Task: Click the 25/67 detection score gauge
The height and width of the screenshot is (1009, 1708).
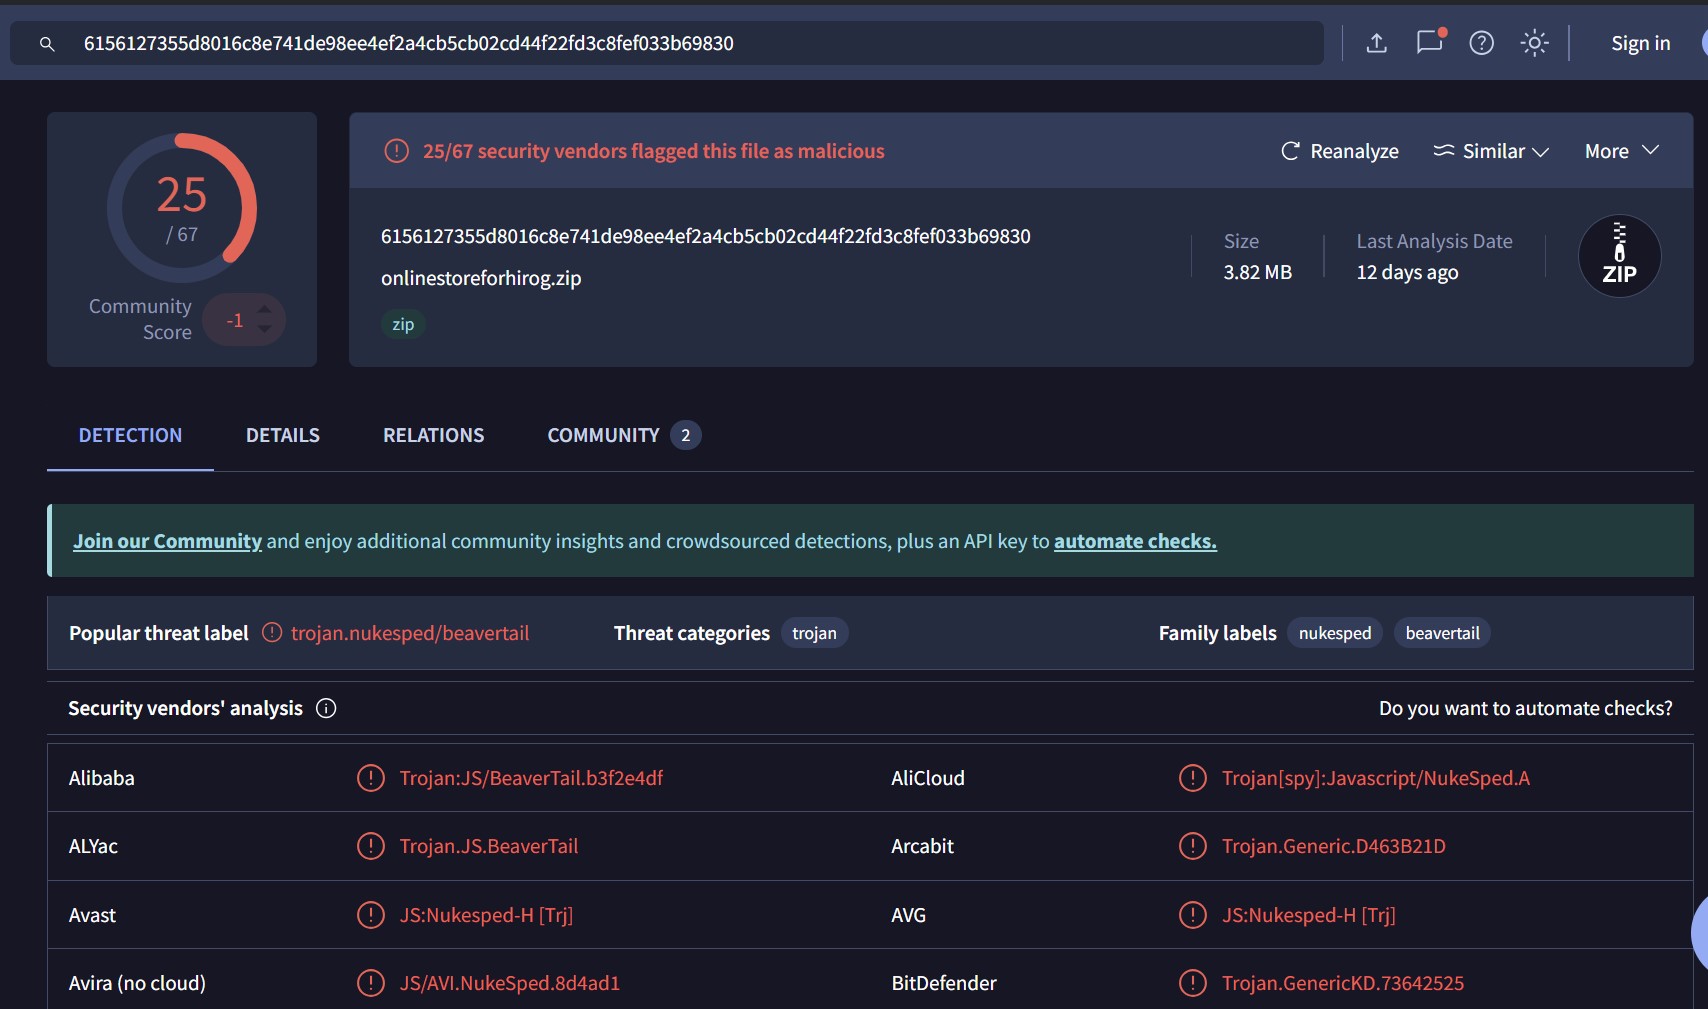Action: [182, 208]
